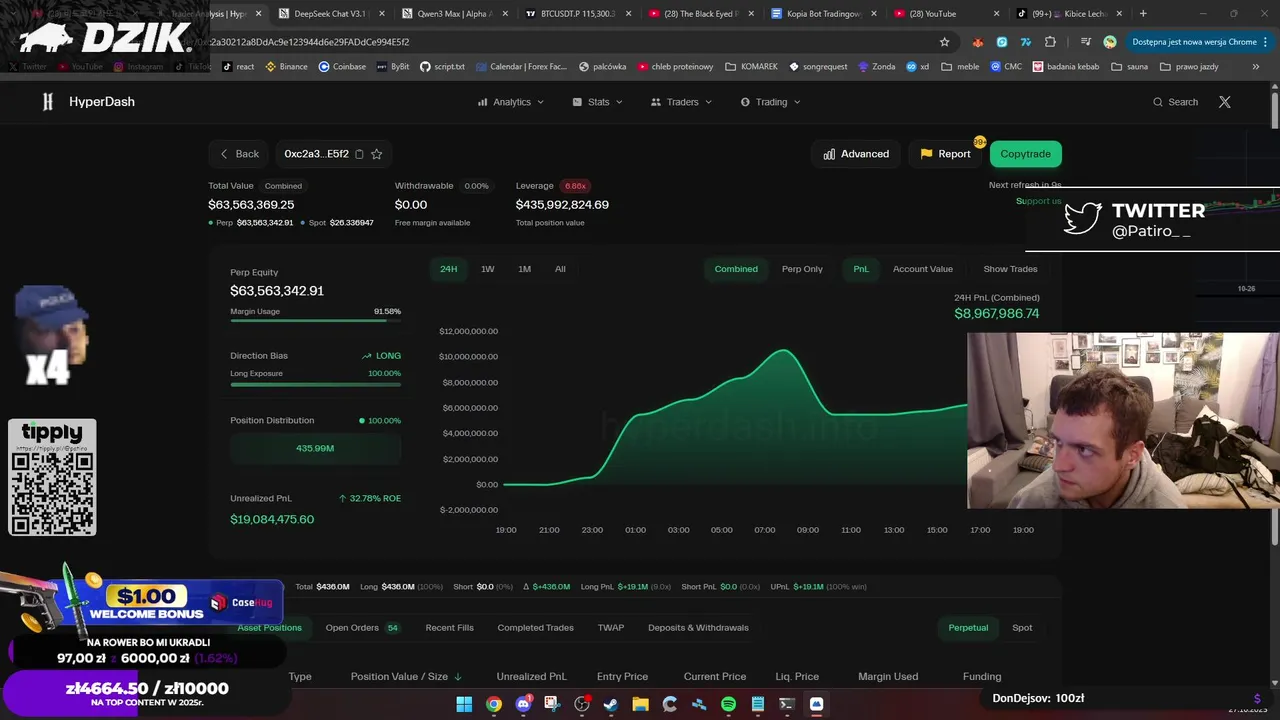Viewport: 1280px width, 720px height.
Task: Go back using the Back button
Action: tap(239, 154)
